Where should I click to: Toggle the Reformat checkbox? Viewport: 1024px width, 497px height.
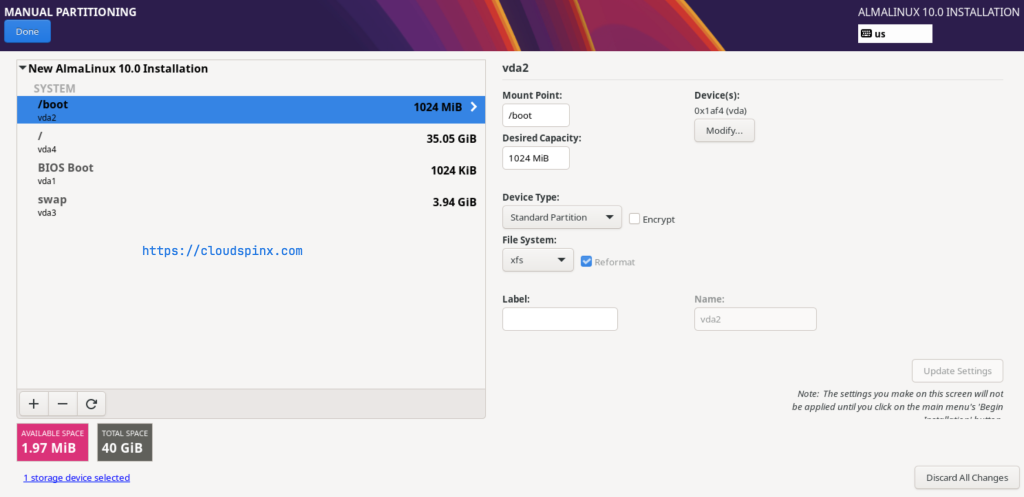click(x=587, y=261)
